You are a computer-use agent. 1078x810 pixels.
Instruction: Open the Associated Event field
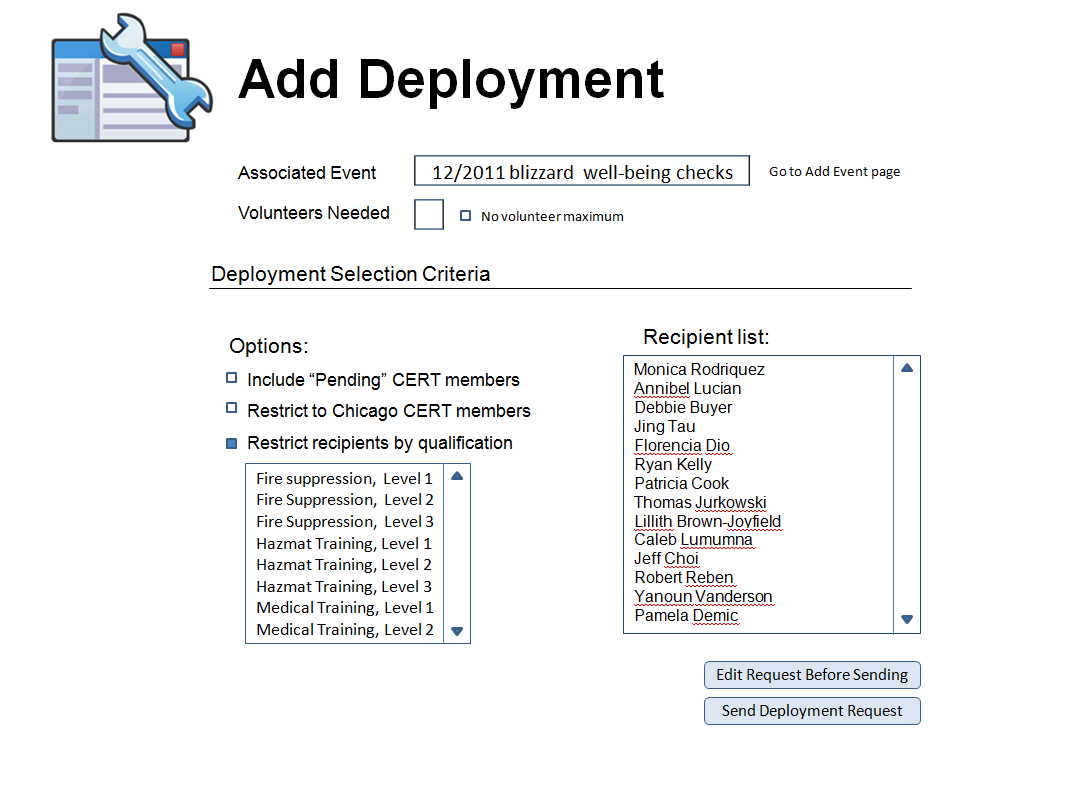[582, 171]
